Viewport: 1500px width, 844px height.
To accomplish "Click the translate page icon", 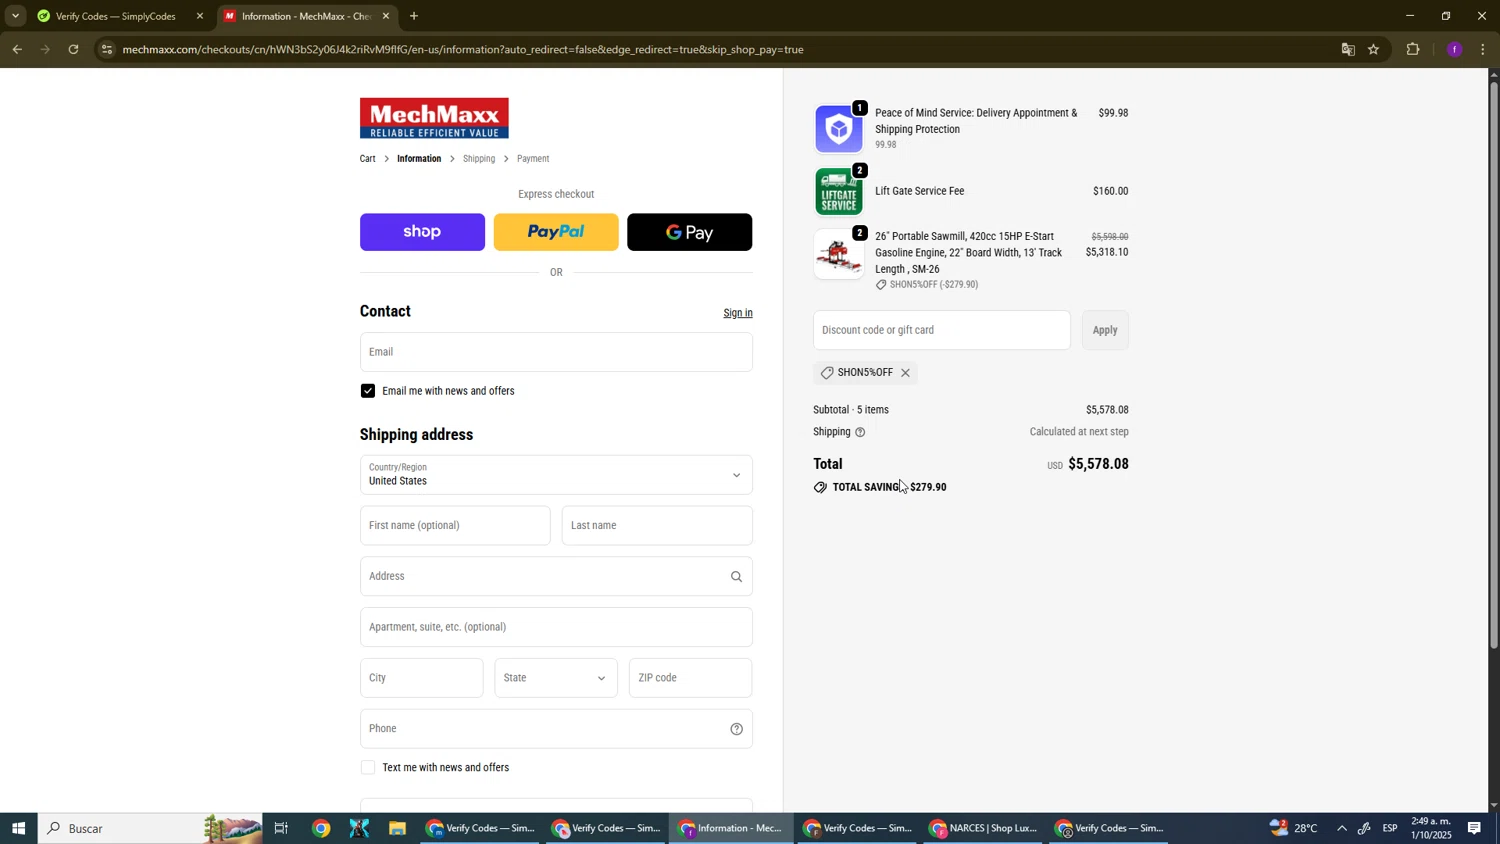I will pos(1348,49).
